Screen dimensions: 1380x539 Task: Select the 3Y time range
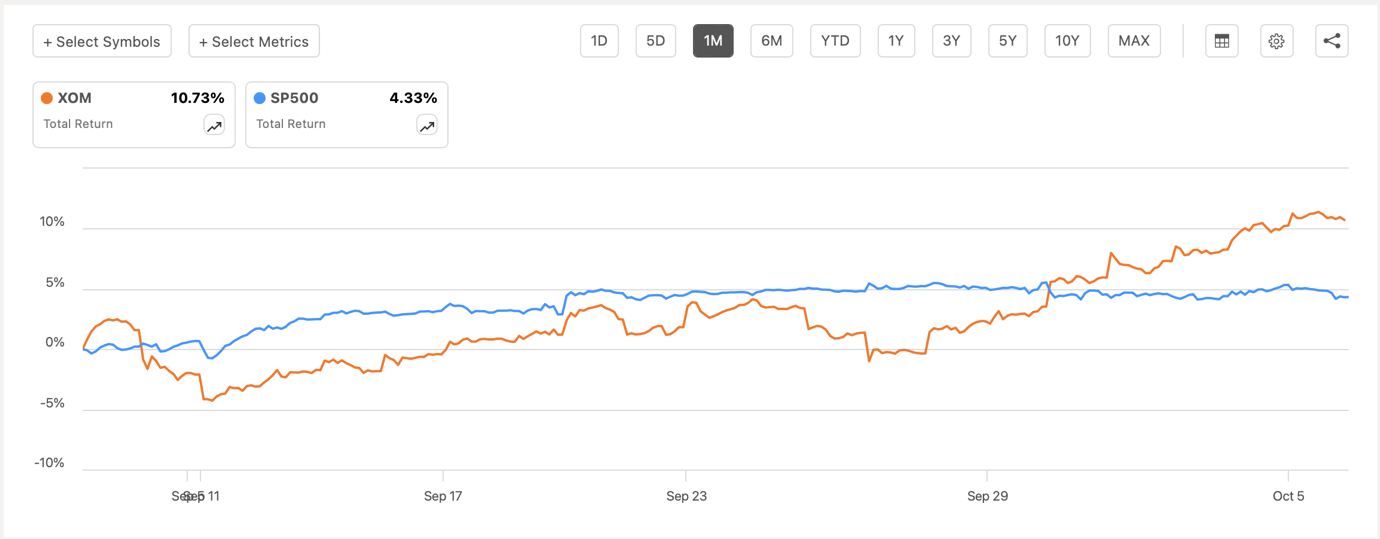point(951,41)
